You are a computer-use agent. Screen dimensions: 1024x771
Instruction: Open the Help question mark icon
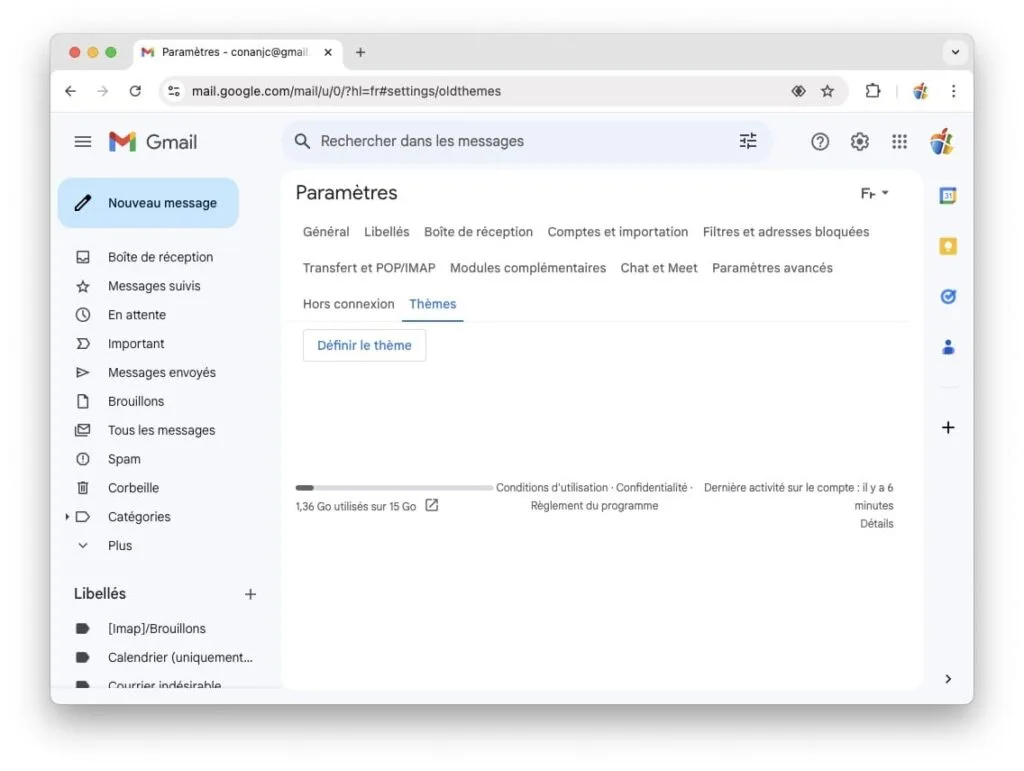click(820, 142)
